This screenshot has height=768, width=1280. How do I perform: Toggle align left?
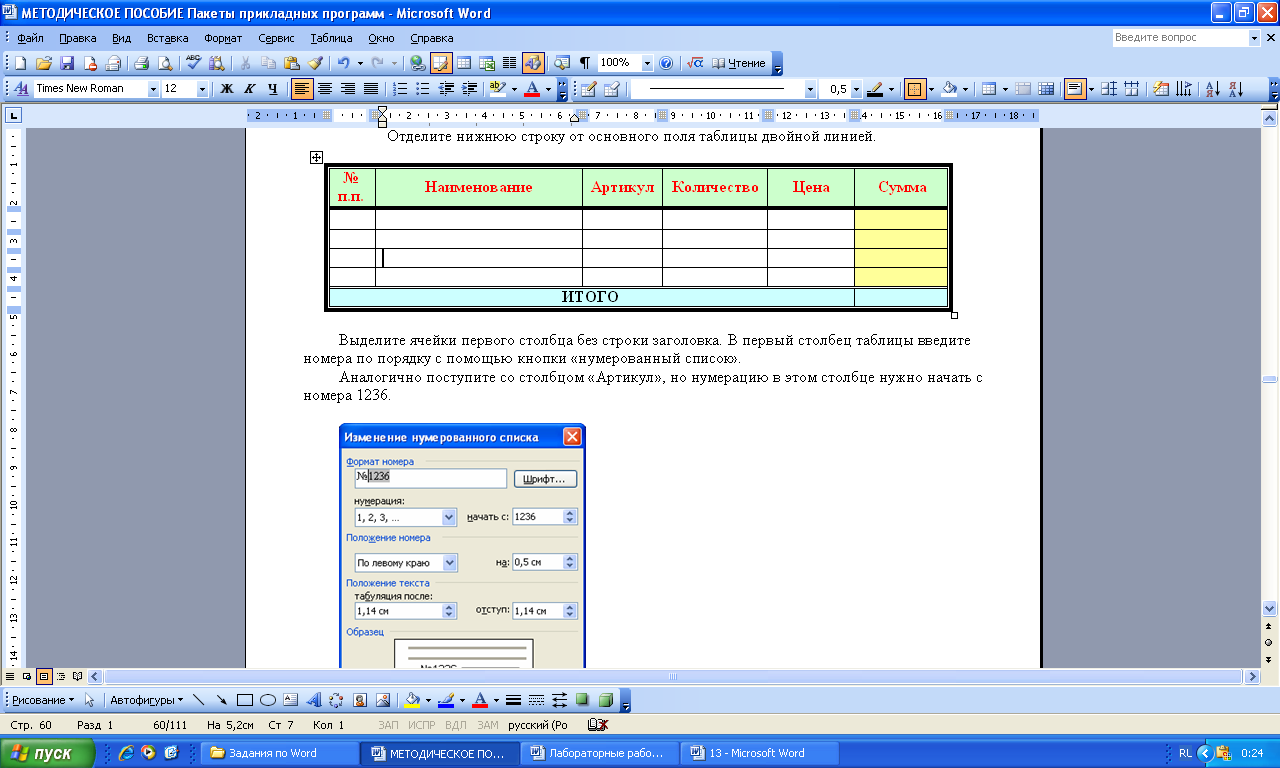(302, 89)
